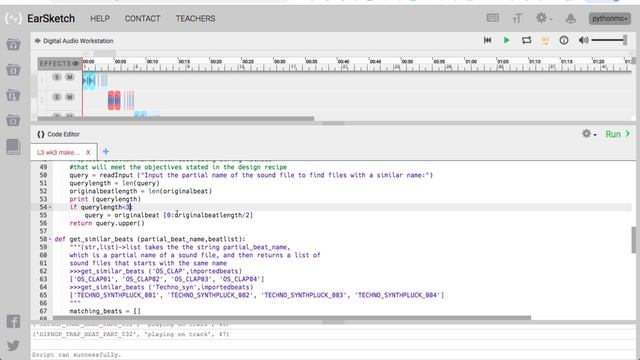Image resolution: width=640 pixels, height=360 pixels.
Task: Close the 'L3 wk3 make...' script tab
Action: (x=88, y=152)
